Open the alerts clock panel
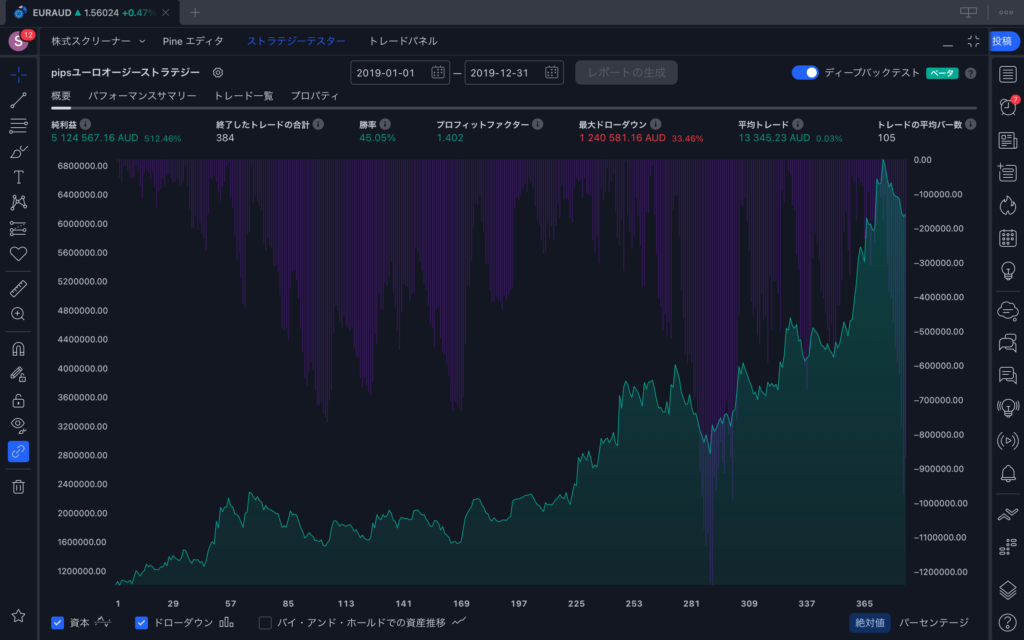The image size is (1024, 640). 1008,106
